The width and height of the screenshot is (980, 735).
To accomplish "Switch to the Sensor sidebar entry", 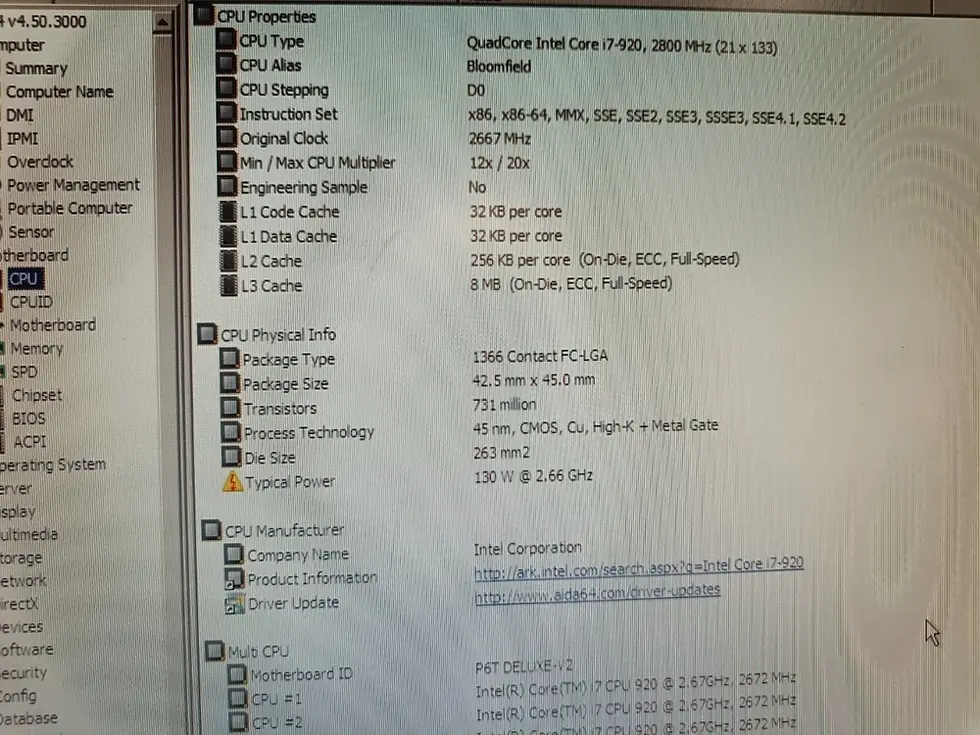I will (31, 231).
